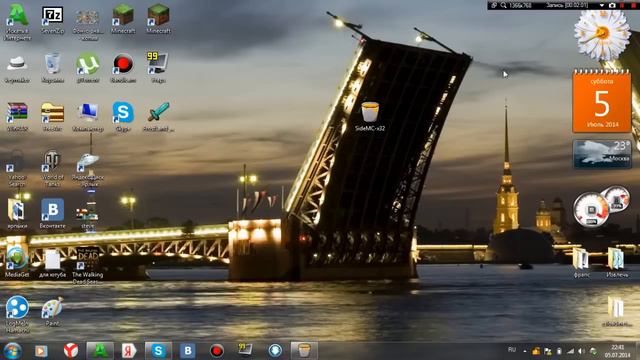Open the volume control in the tray
Image resolution: width=640 pixels, height=360 pixels.
click(x=582, y=351)
